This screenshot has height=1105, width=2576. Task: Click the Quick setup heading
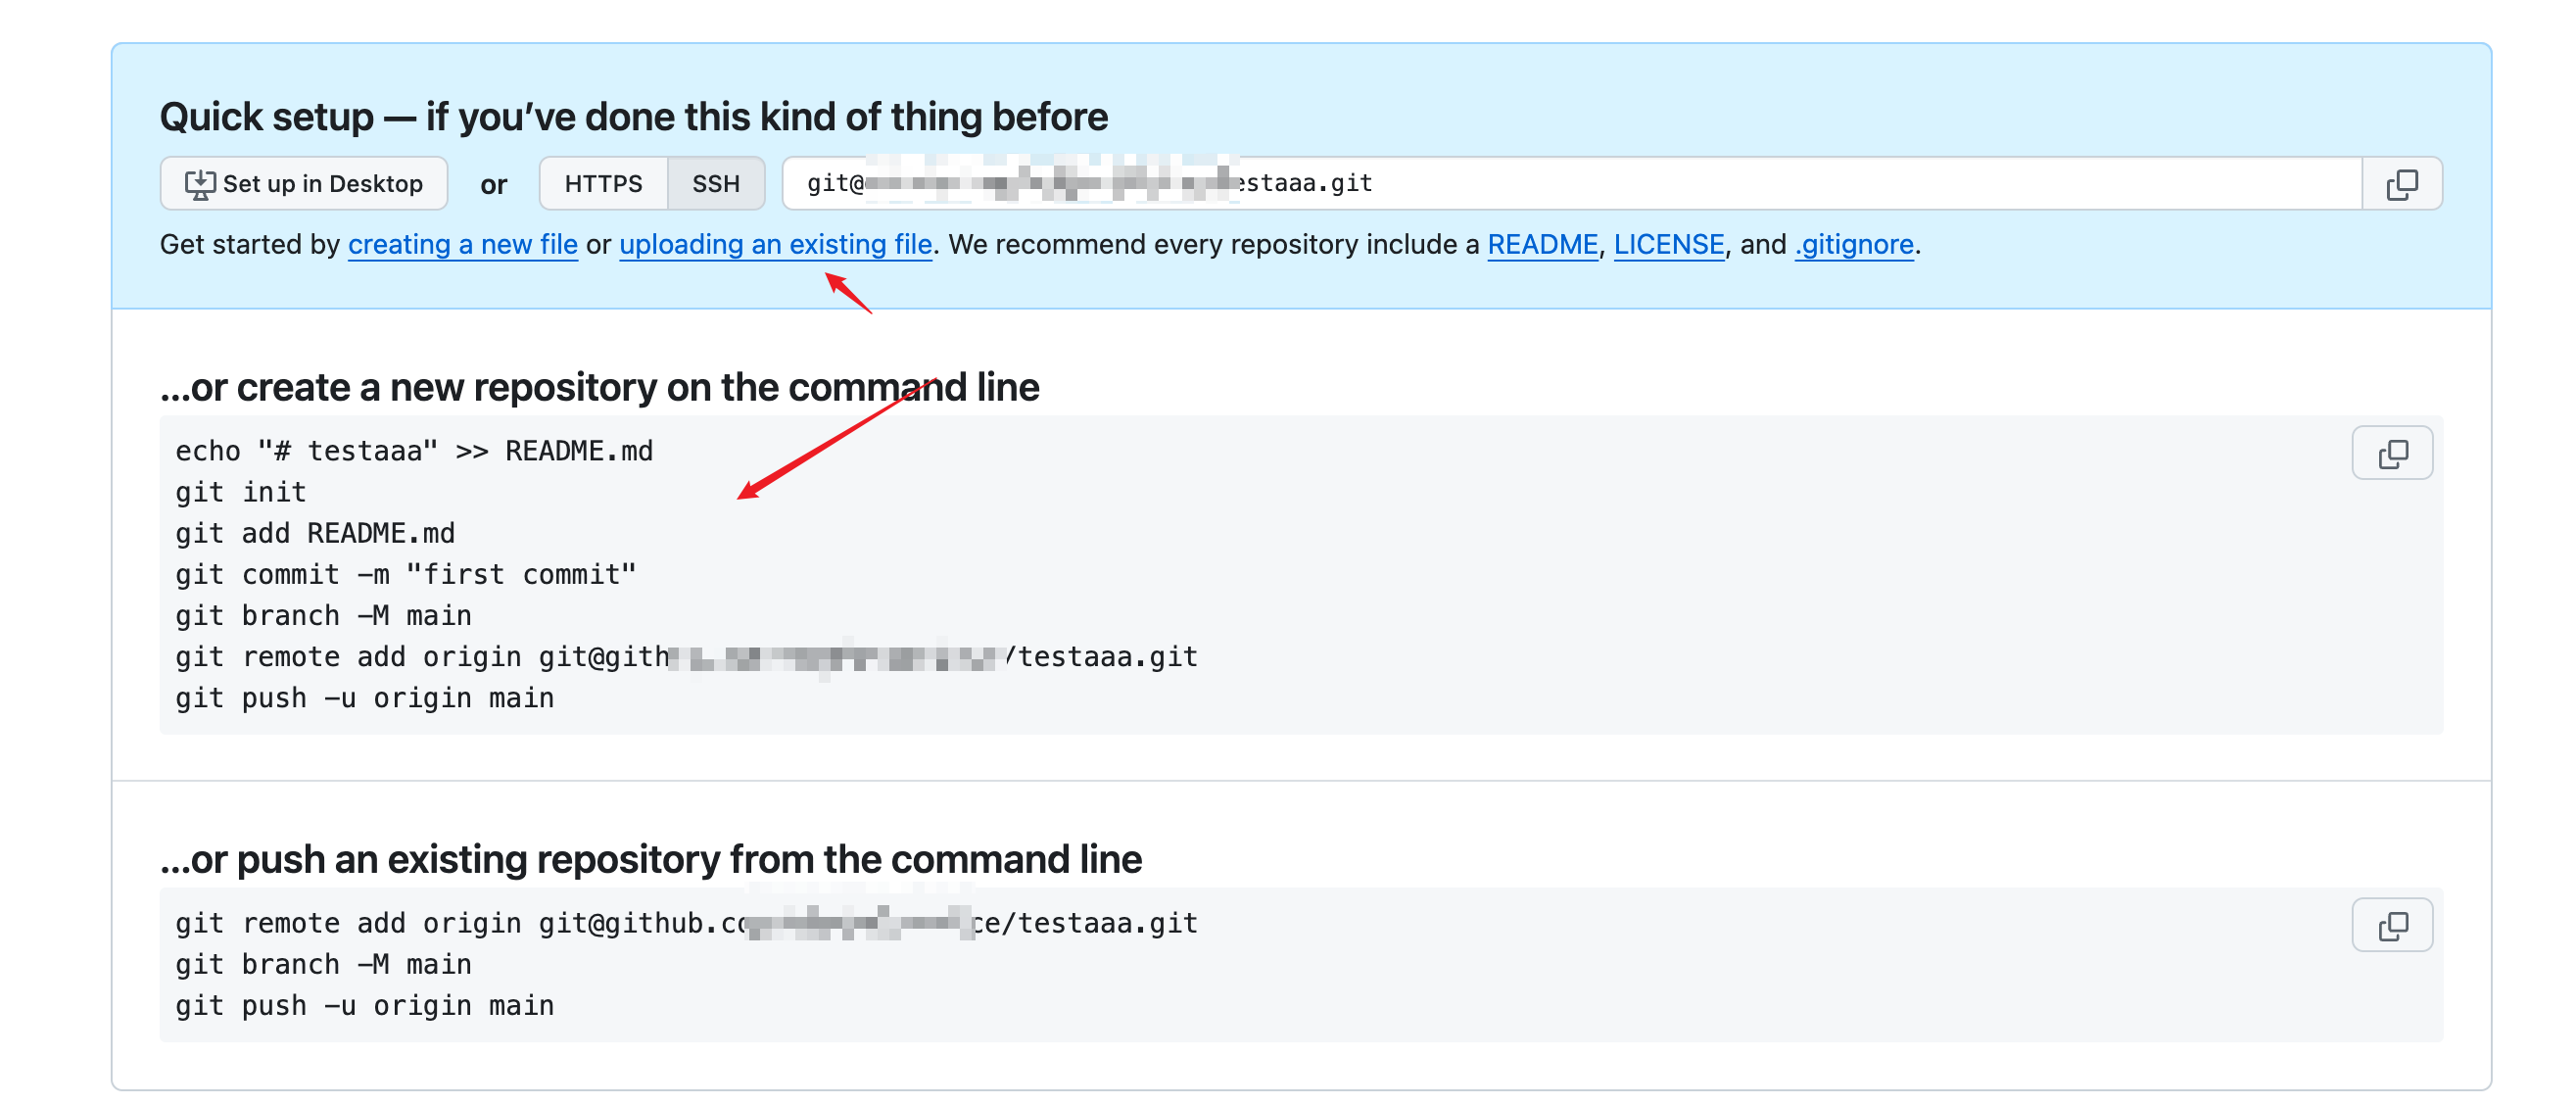tap(633, 117)
